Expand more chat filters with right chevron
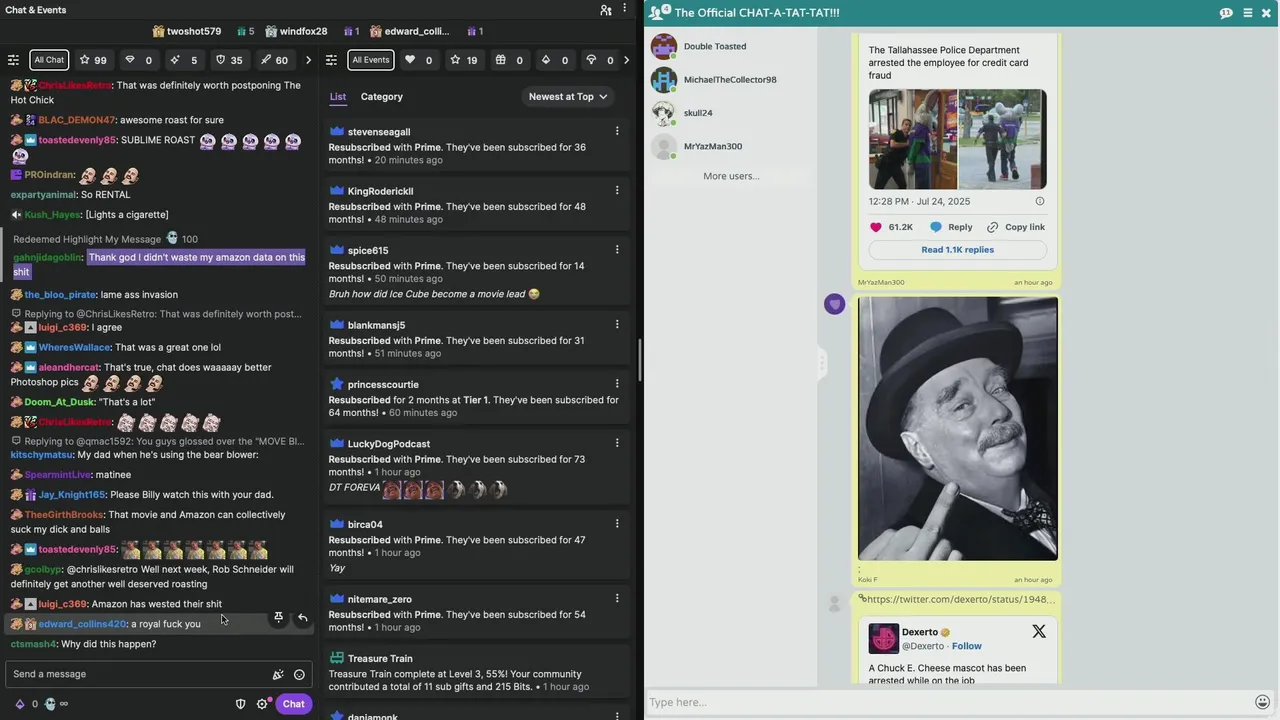The width and height of the screenshot is (1280, 720). [308, 60]
